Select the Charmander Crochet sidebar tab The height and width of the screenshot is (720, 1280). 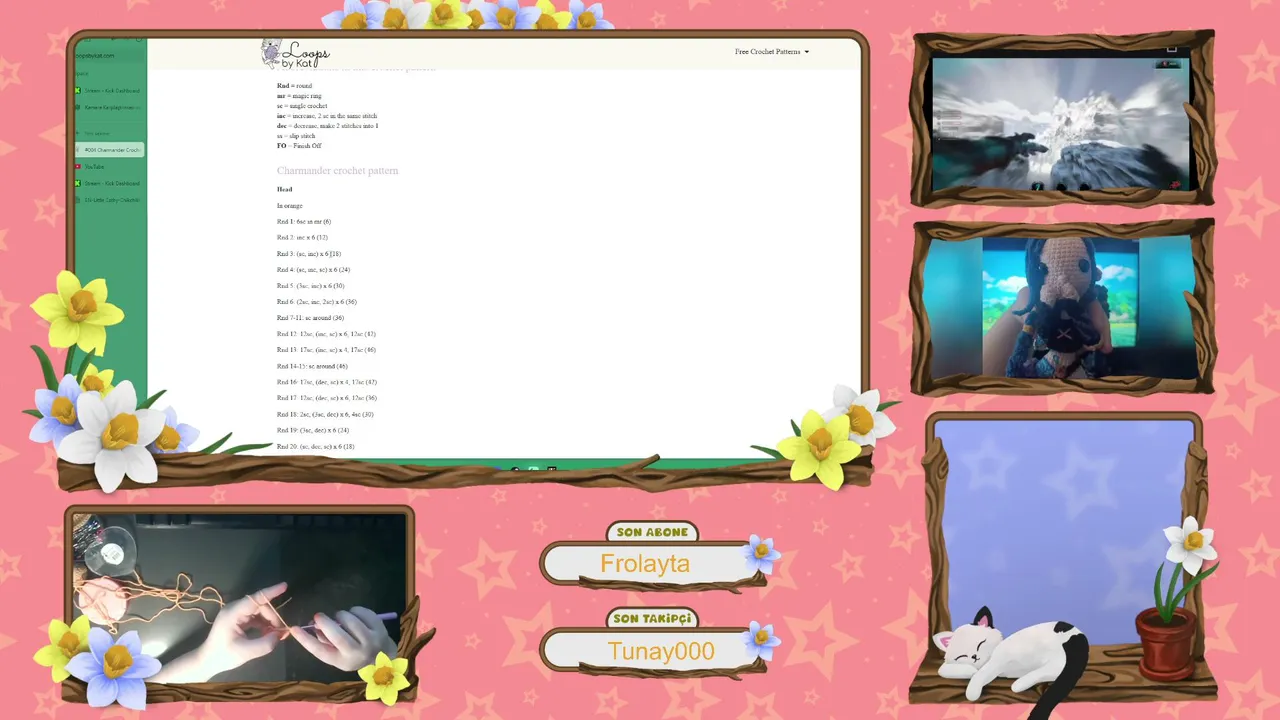coord(109,150)
